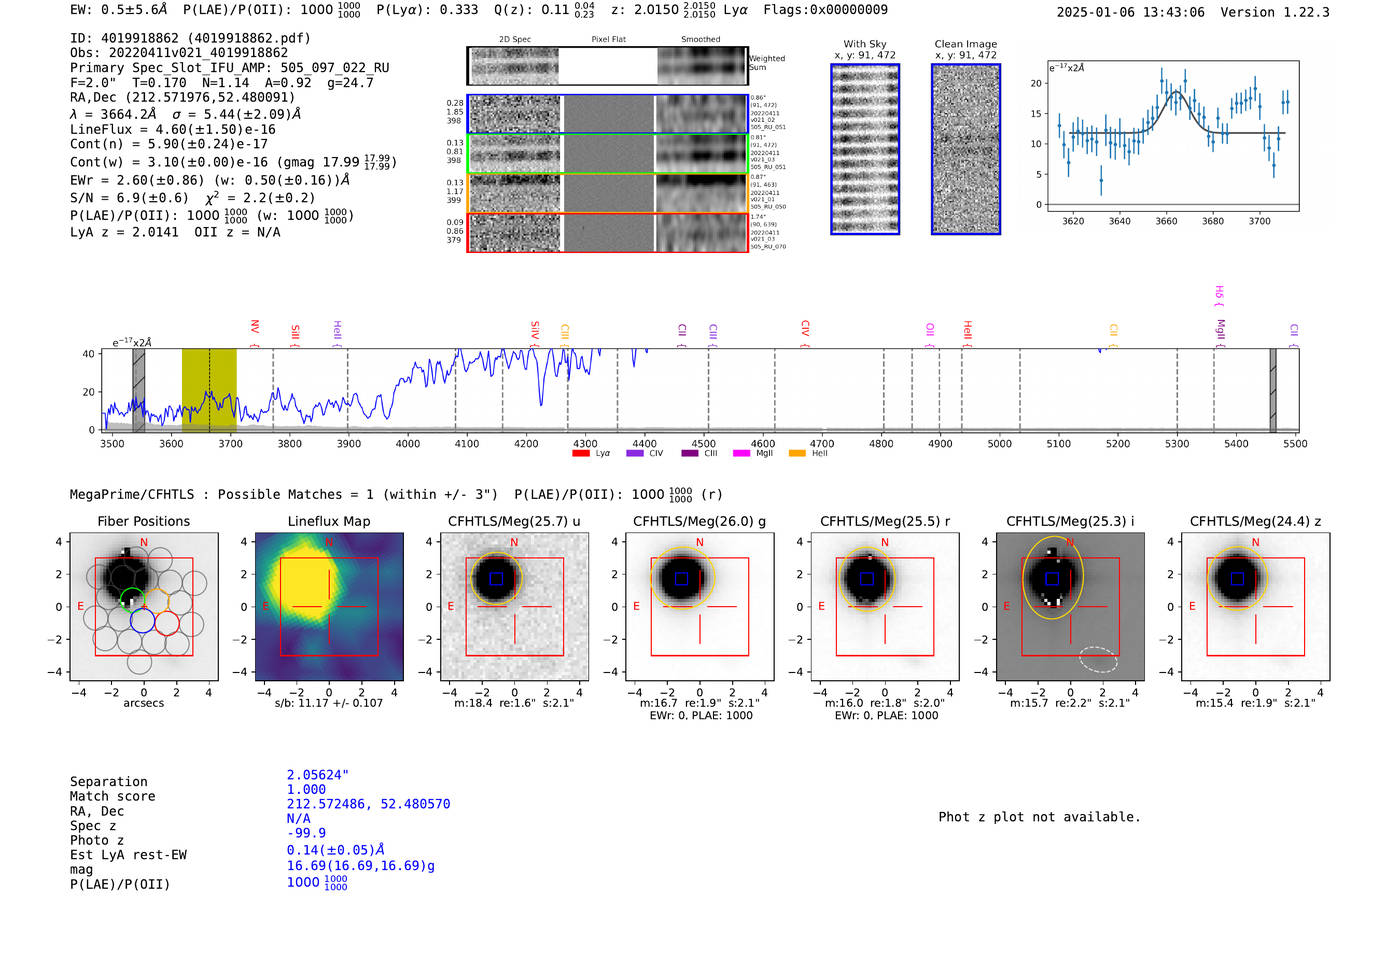The image size is (1400, 953).
Task: Select the green-bordered 2D fiber spectrum row
Action: pos(607,154)
